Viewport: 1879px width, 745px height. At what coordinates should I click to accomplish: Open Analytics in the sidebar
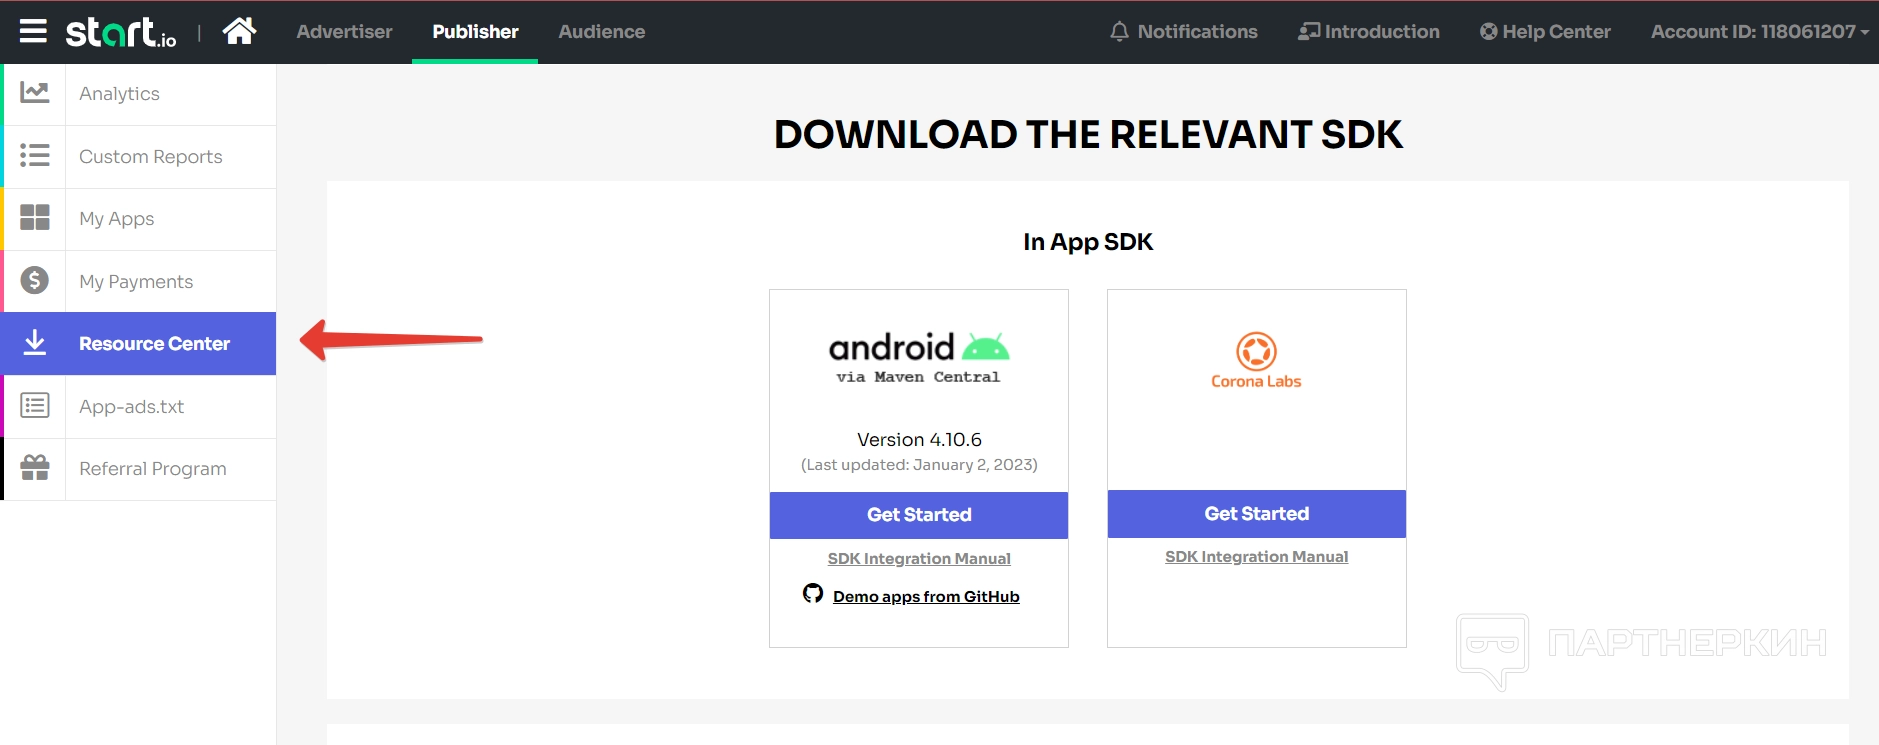coord(139,94)
